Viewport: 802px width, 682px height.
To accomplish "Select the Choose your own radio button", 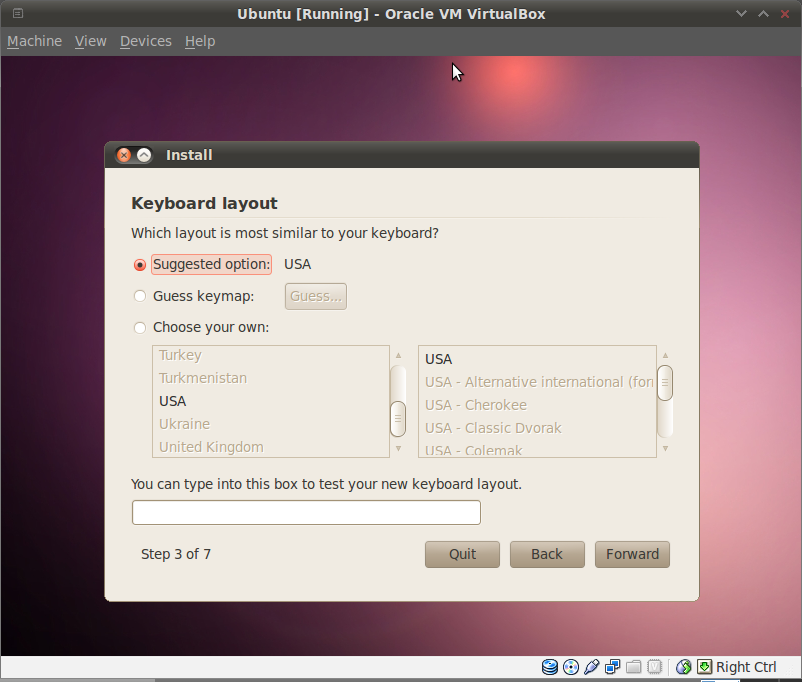I will (x=140, y=327).
